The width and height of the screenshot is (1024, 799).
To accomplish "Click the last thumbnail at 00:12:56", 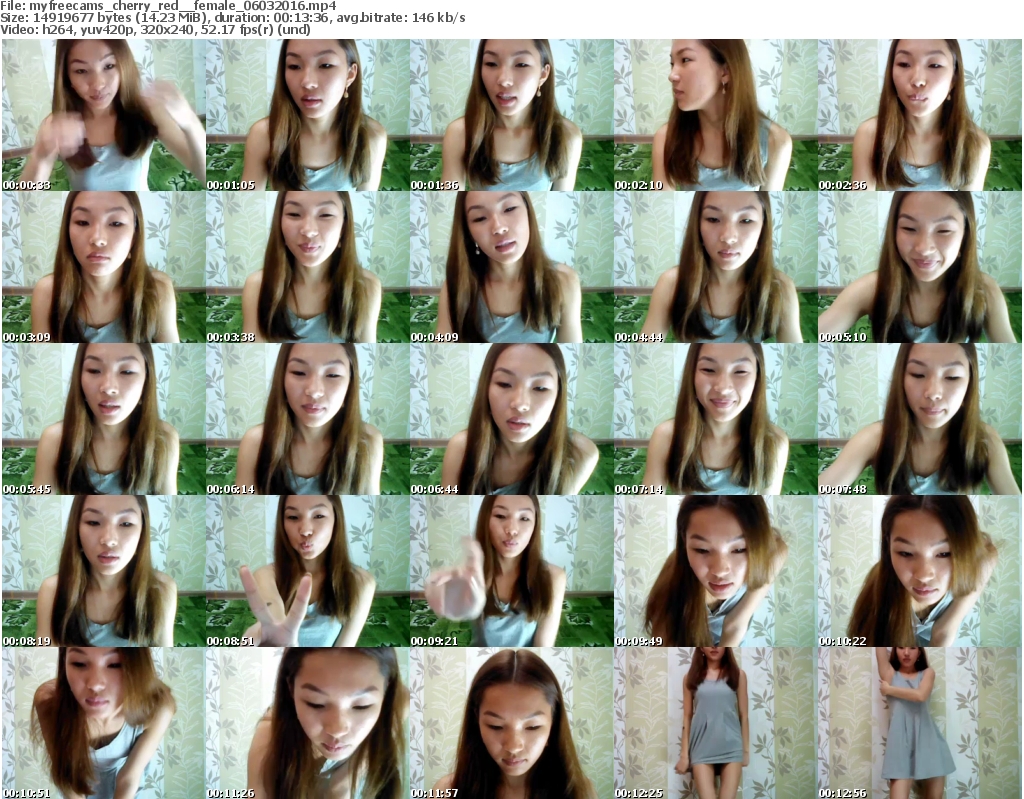I will [x=919, y=722].
